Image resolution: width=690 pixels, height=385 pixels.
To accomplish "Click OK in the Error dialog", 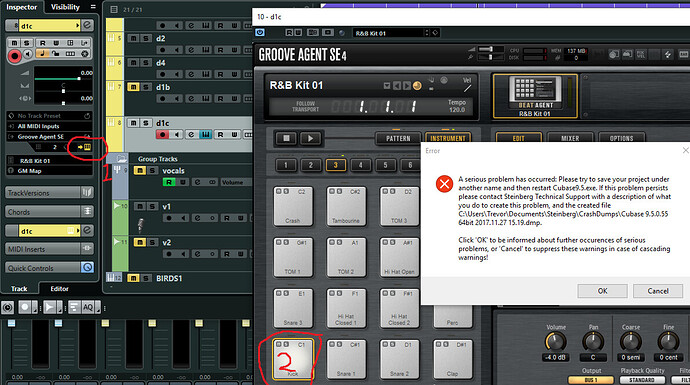I will 602,291.
